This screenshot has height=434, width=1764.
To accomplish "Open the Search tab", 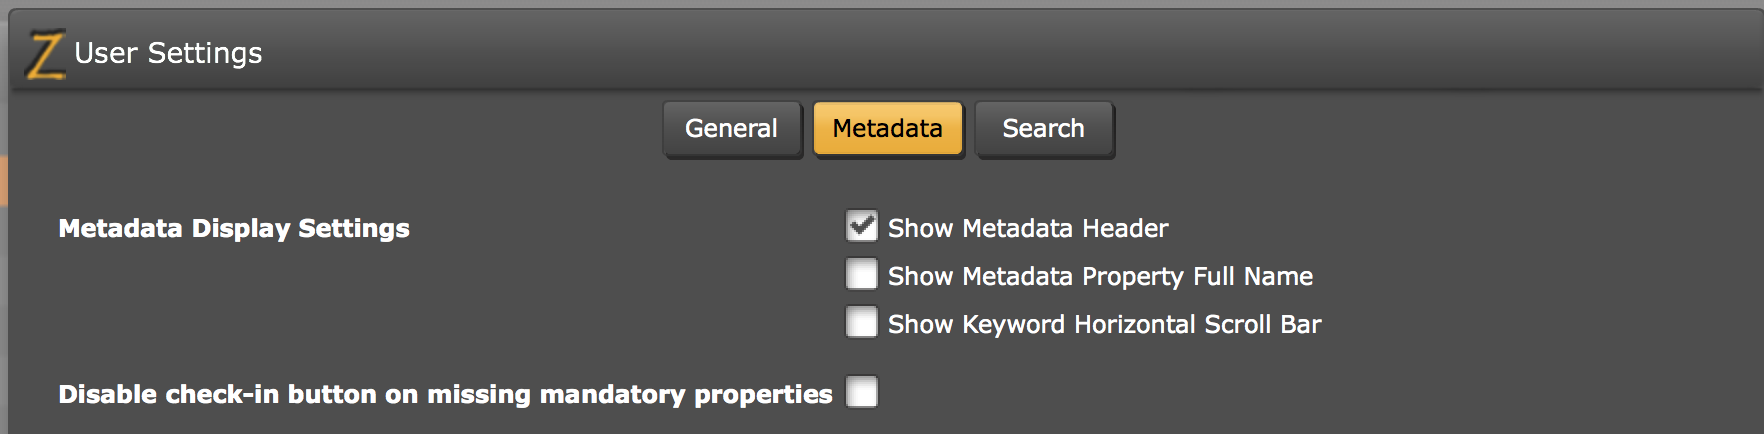I will click(1044, 129).
